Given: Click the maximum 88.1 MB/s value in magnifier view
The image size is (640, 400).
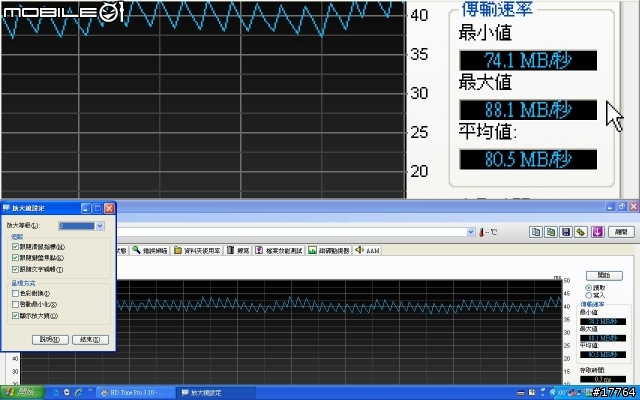Looking at the screenshot, I should coord(528,110).
